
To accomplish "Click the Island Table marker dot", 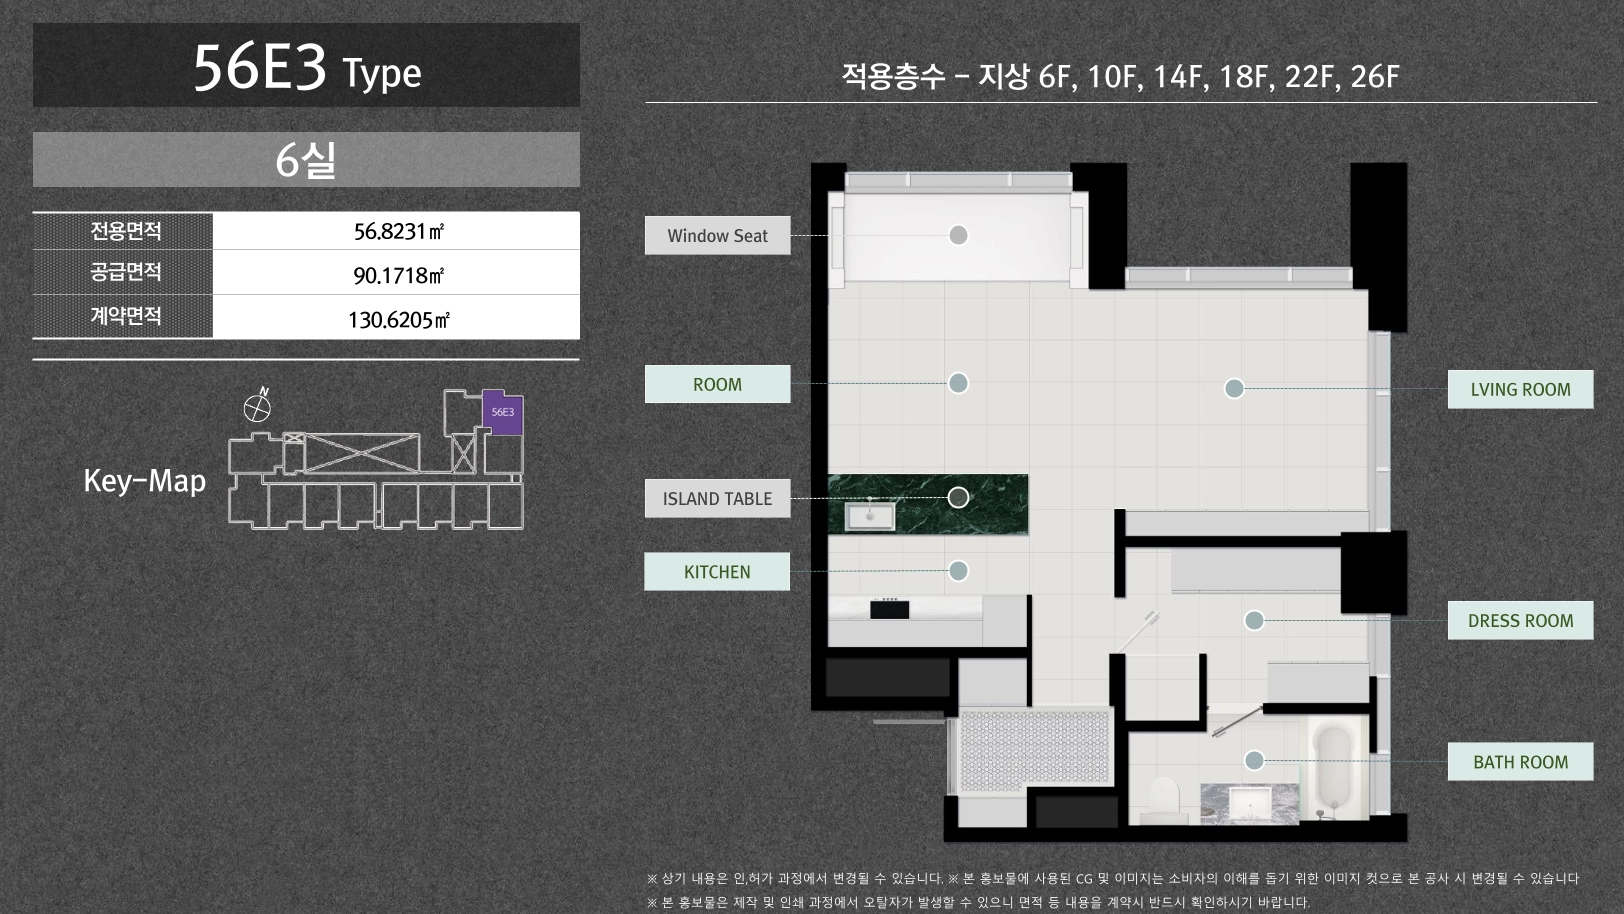I will 958,497.
